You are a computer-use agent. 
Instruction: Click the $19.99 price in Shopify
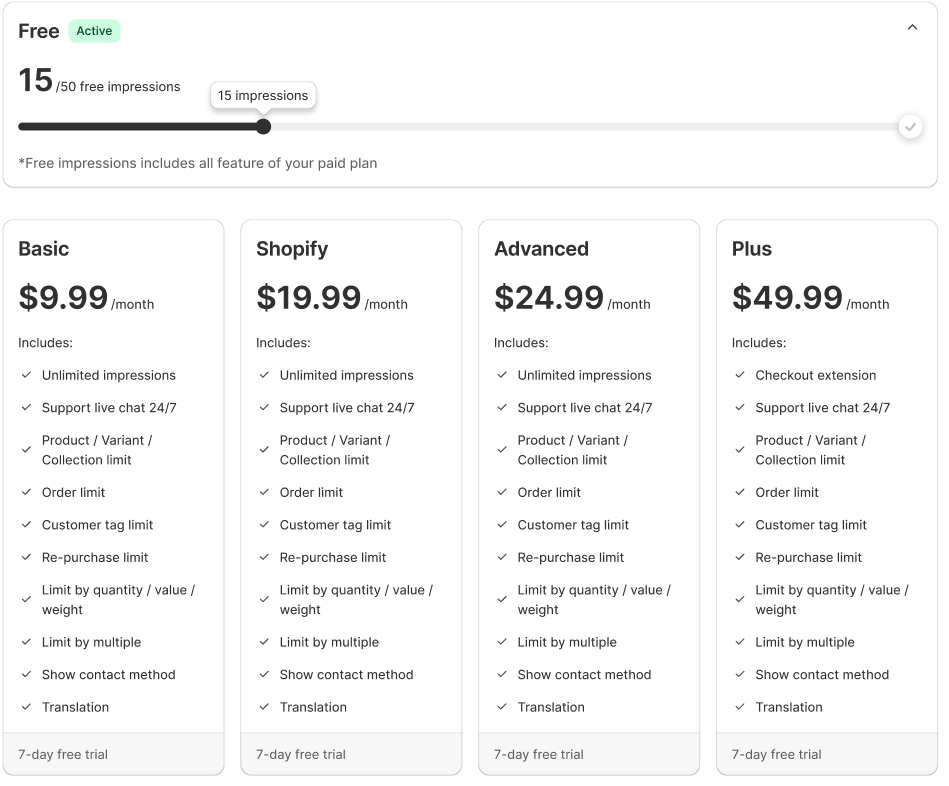pyautogui.click(x=308, y=297)
